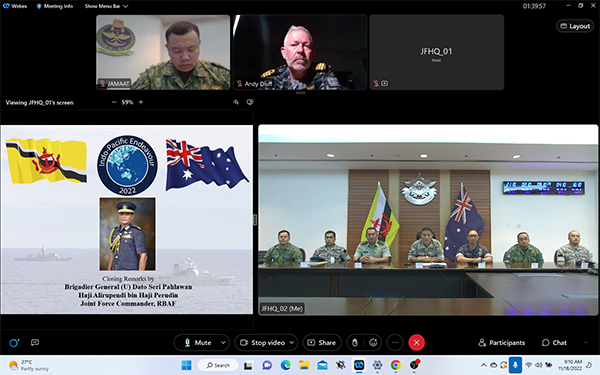600x375 pixels.
Task: Open the closed captions icon
Action: tap(35, 342)
